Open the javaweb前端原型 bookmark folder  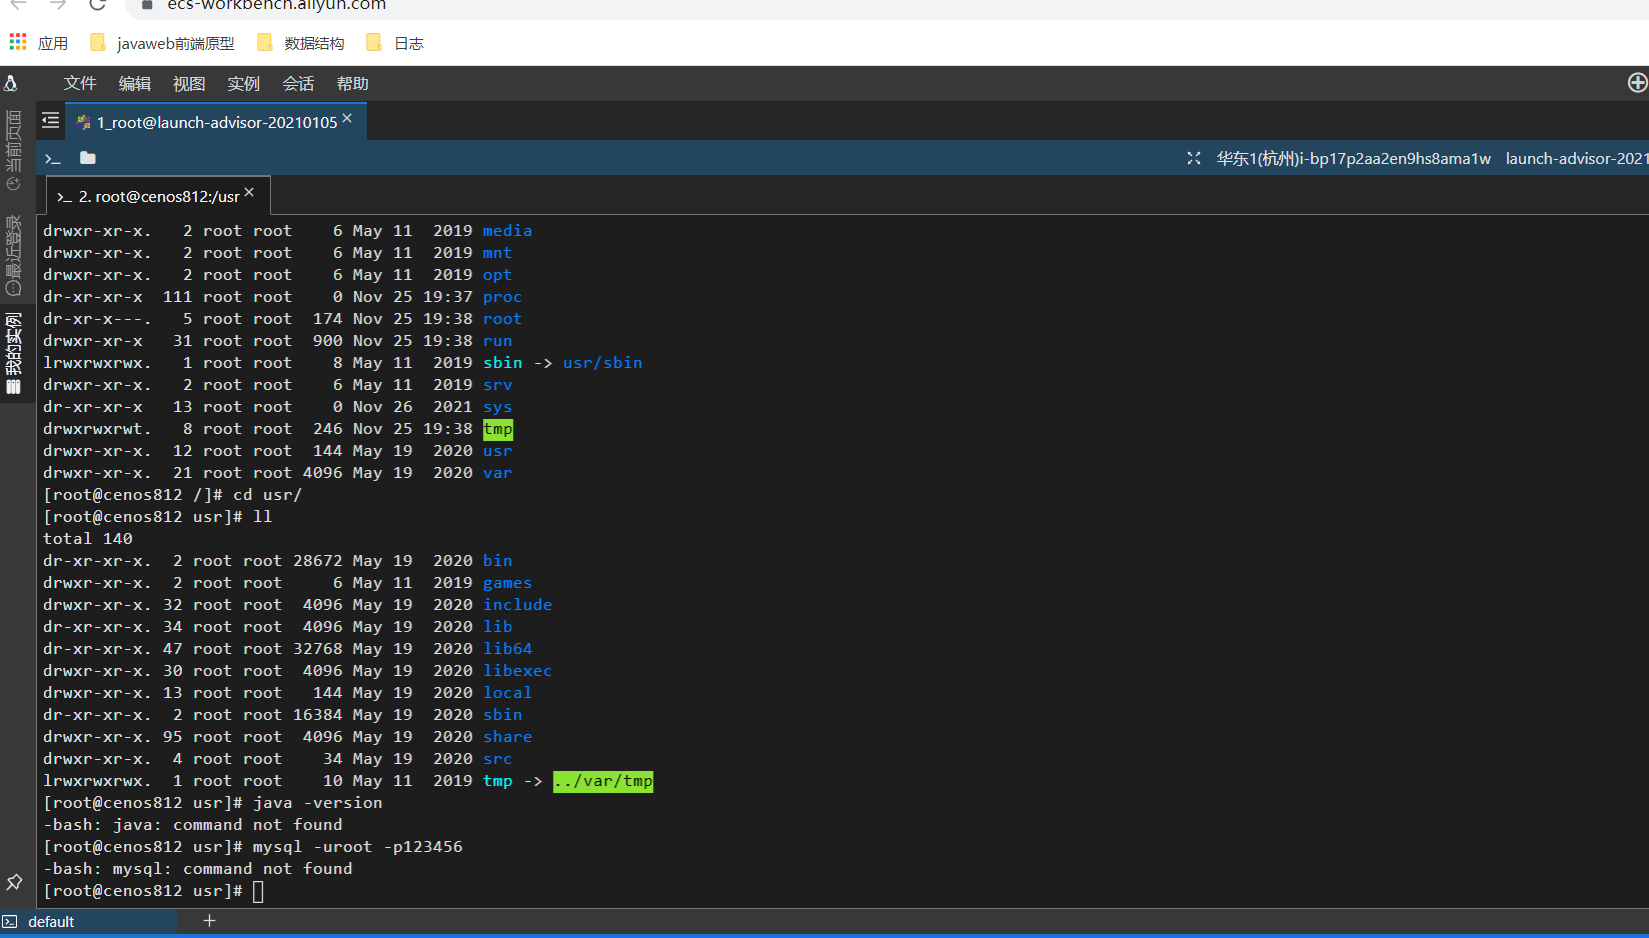162,43
